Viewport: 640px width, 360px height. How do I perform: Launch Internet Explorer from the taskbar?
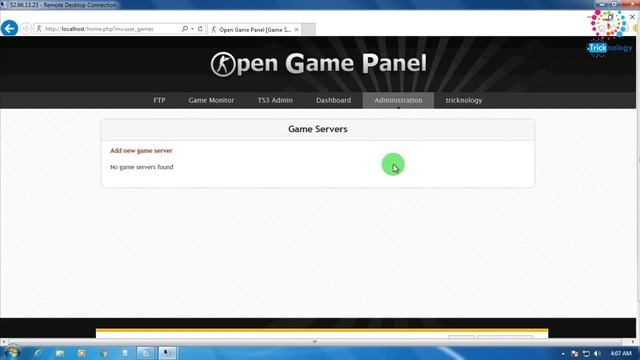pyautogui.click(x=38, y=353)
